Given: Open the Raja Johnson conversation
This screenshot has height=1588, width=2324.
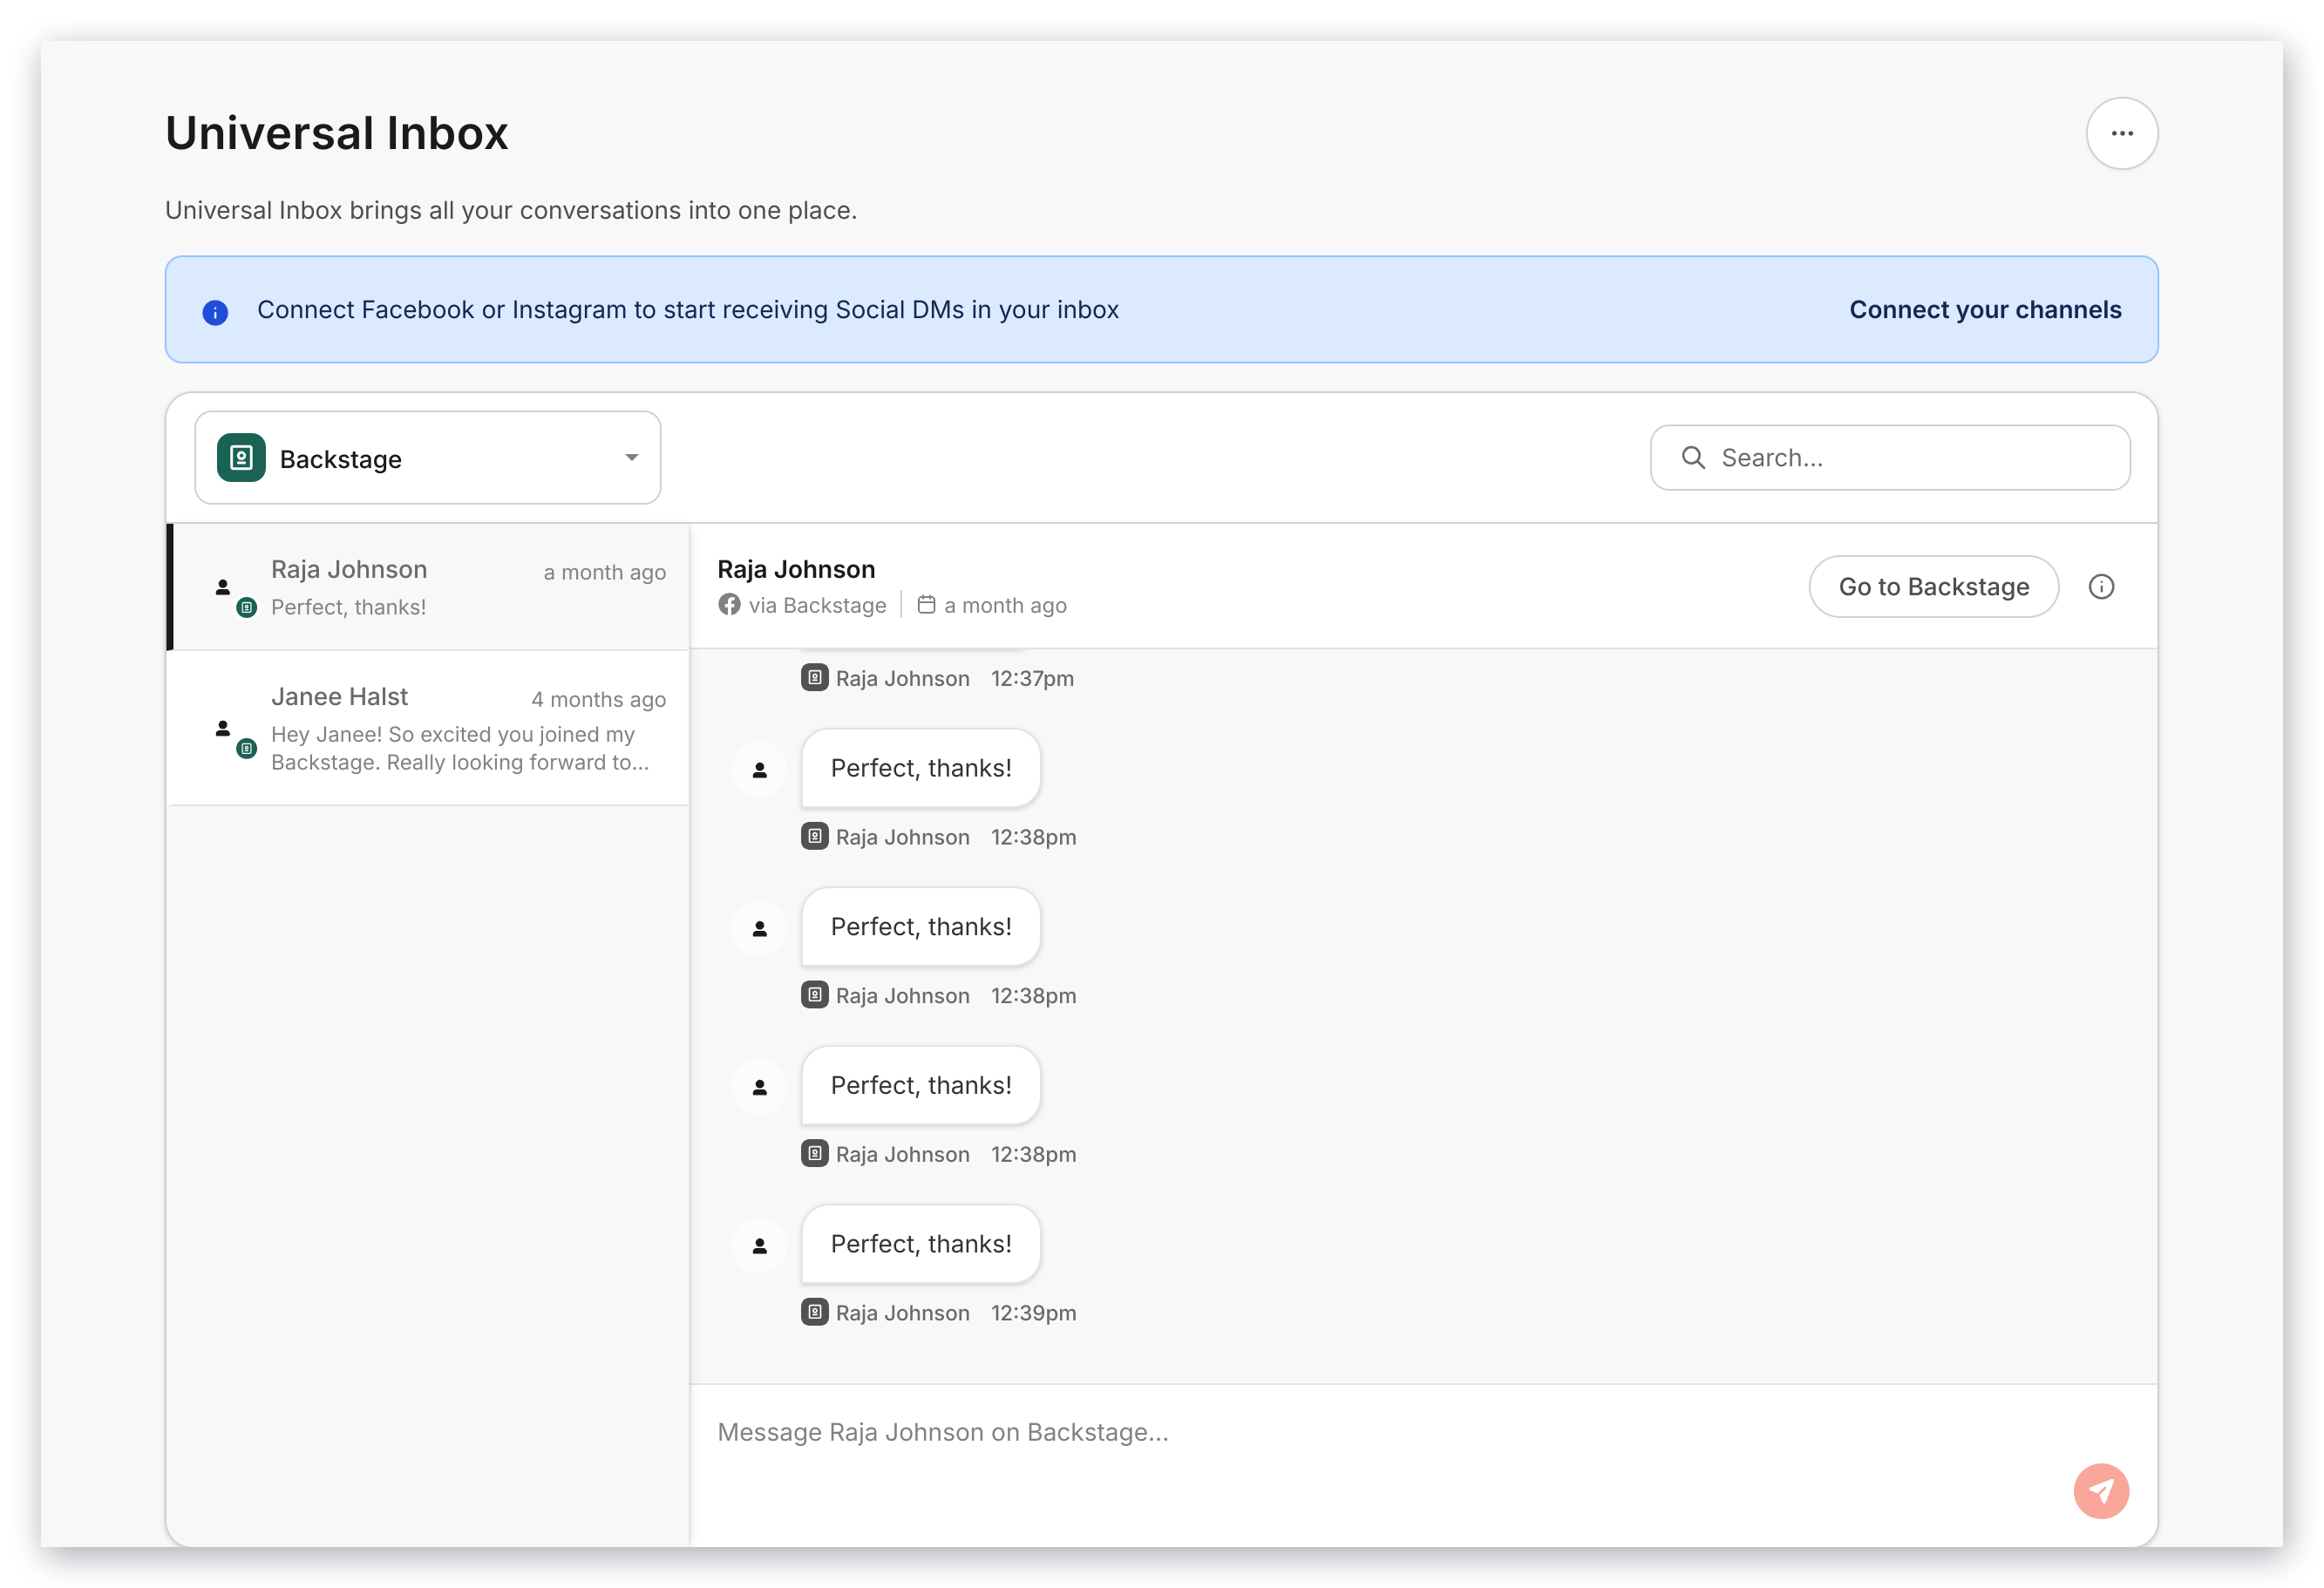Looking at the screenshot, I should click(428, 587).
